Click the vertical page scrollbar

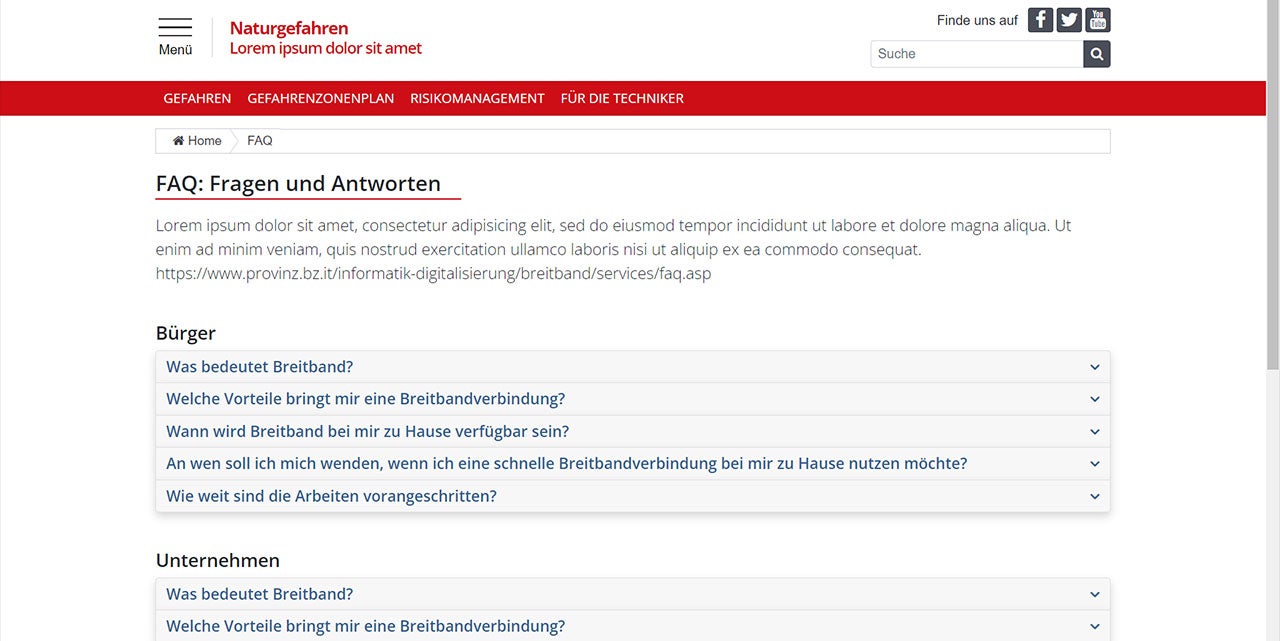[x=1272, y=200]
